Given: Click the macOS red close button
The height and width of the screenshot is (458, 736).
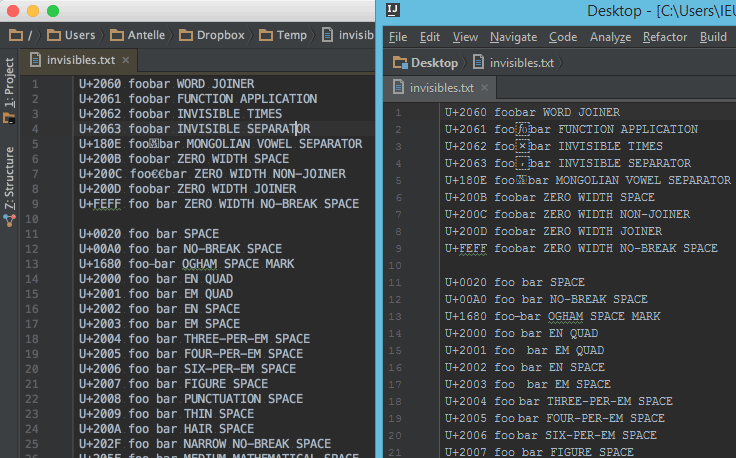Looking at the screenshot, I should click(x=13, y=11).
